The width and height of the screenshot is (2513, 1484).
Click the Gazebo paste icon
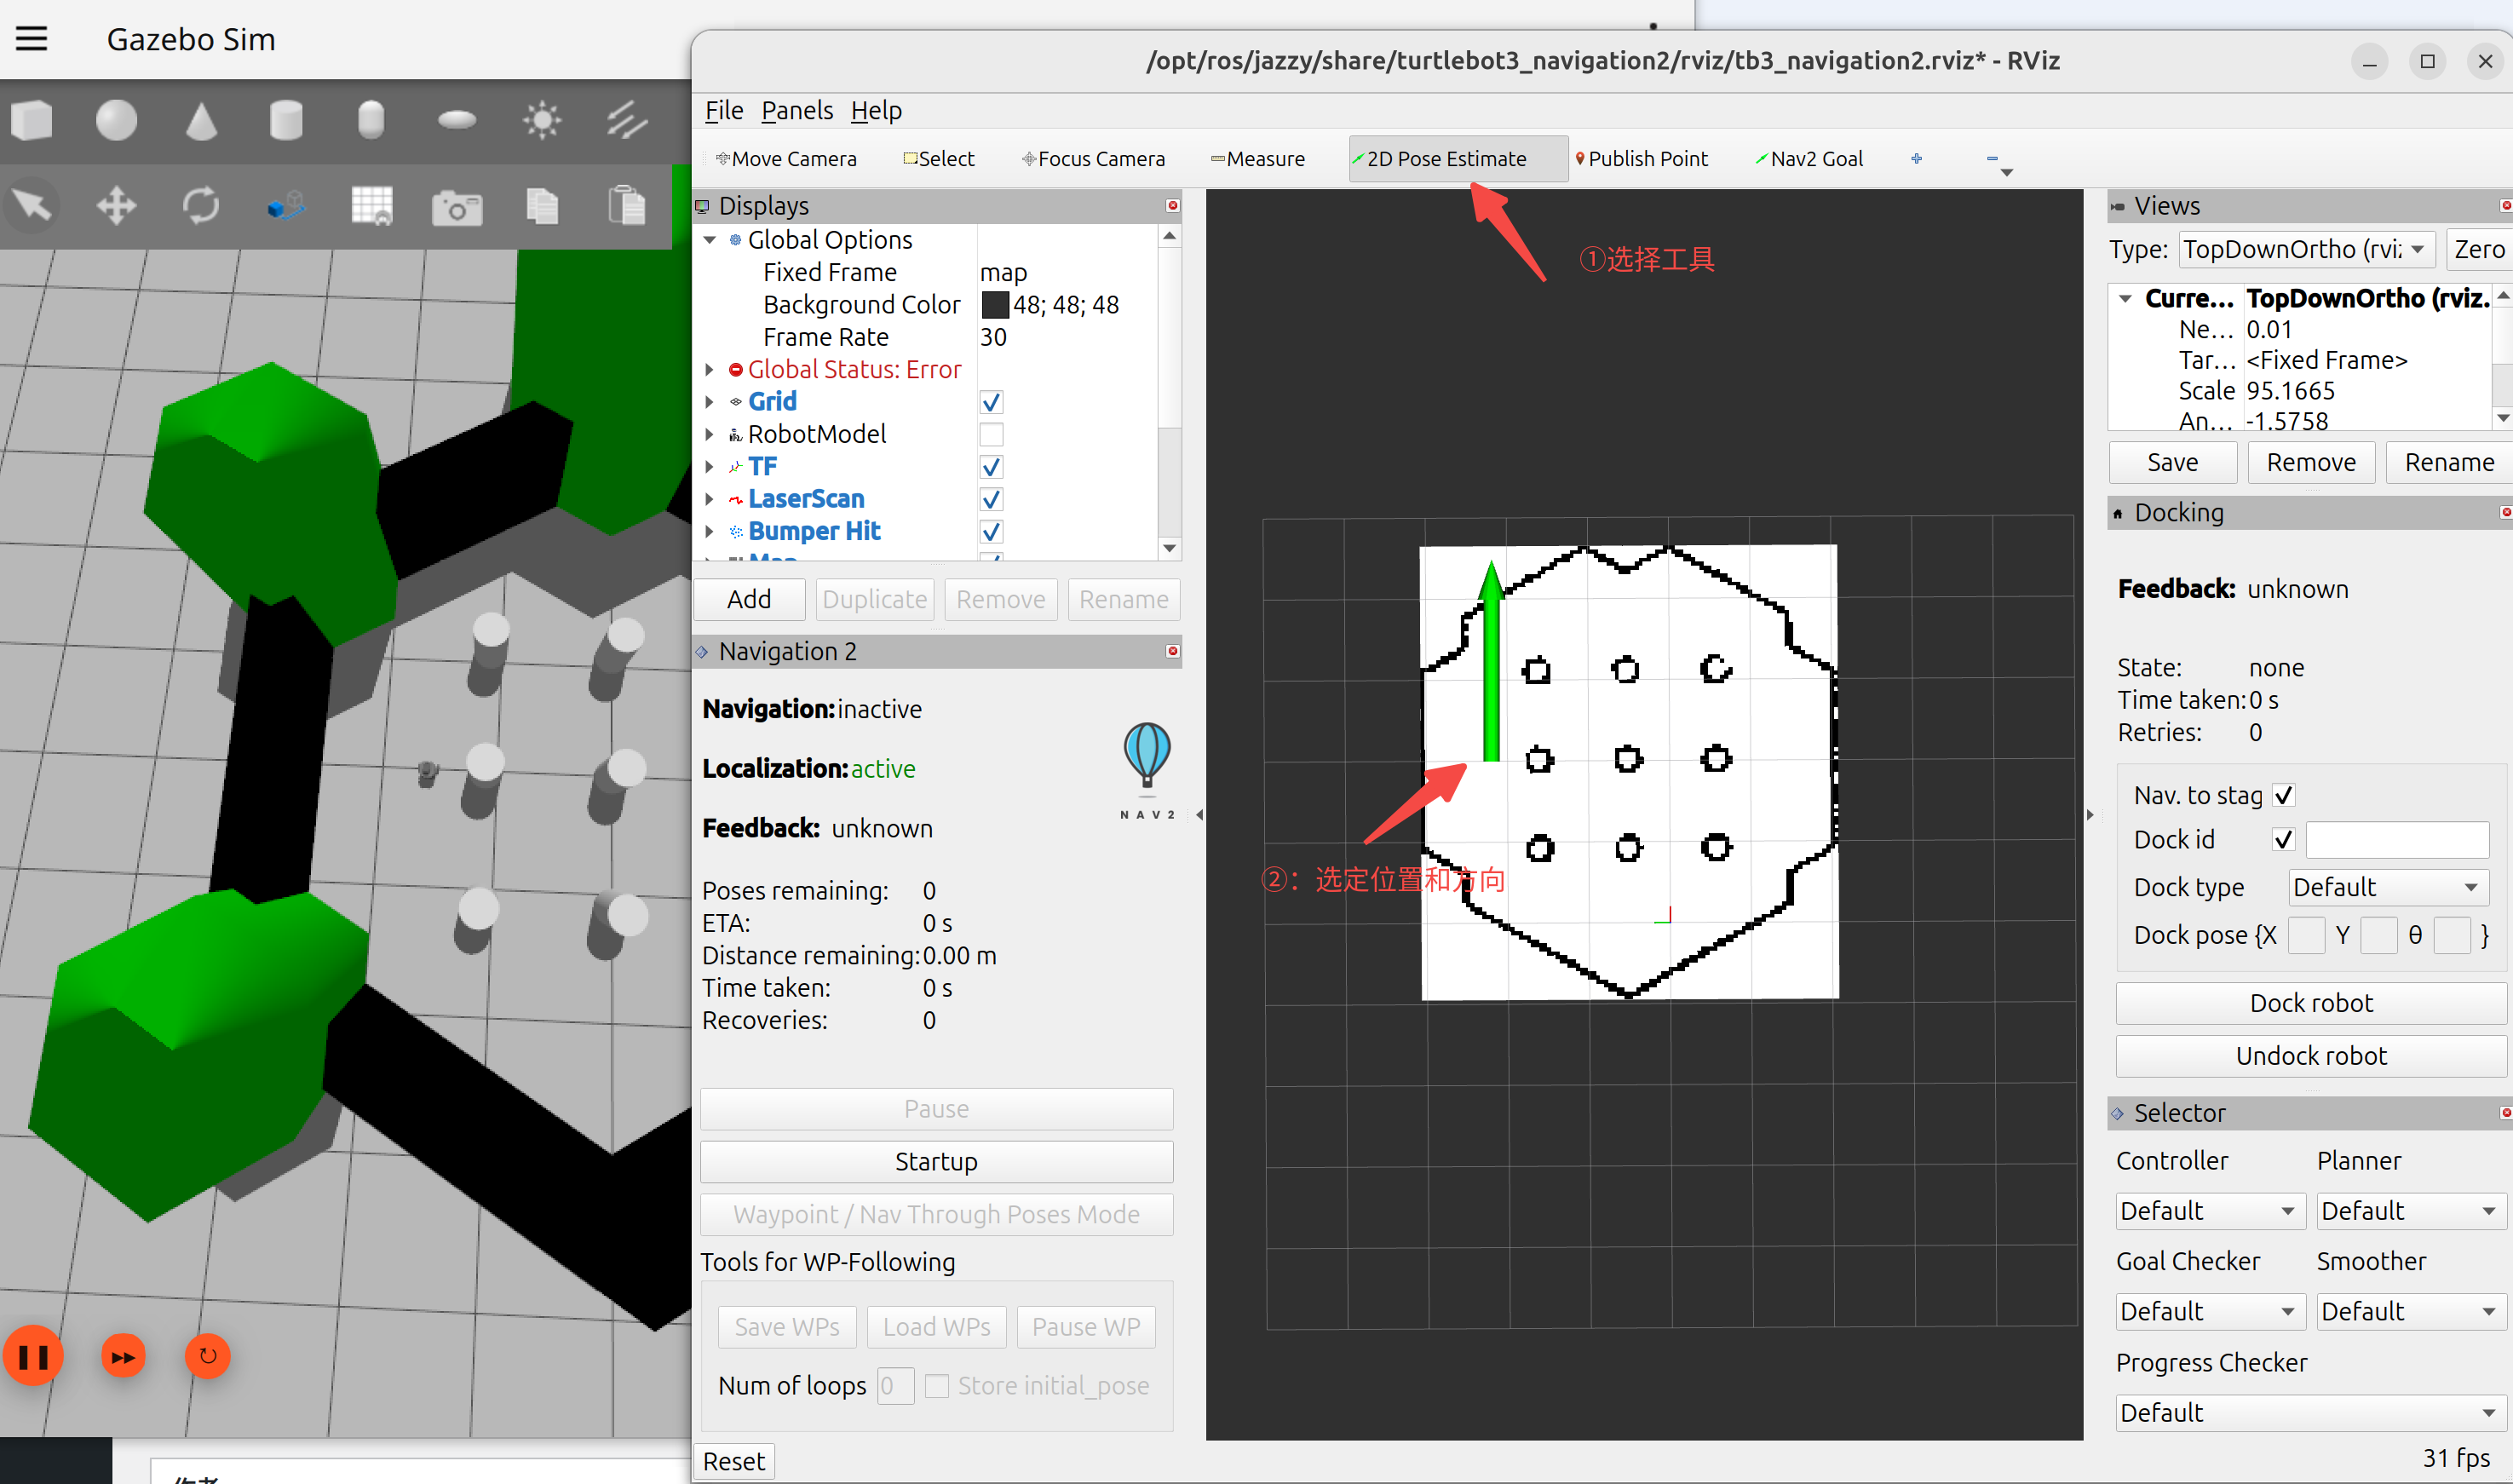[627, 206]
